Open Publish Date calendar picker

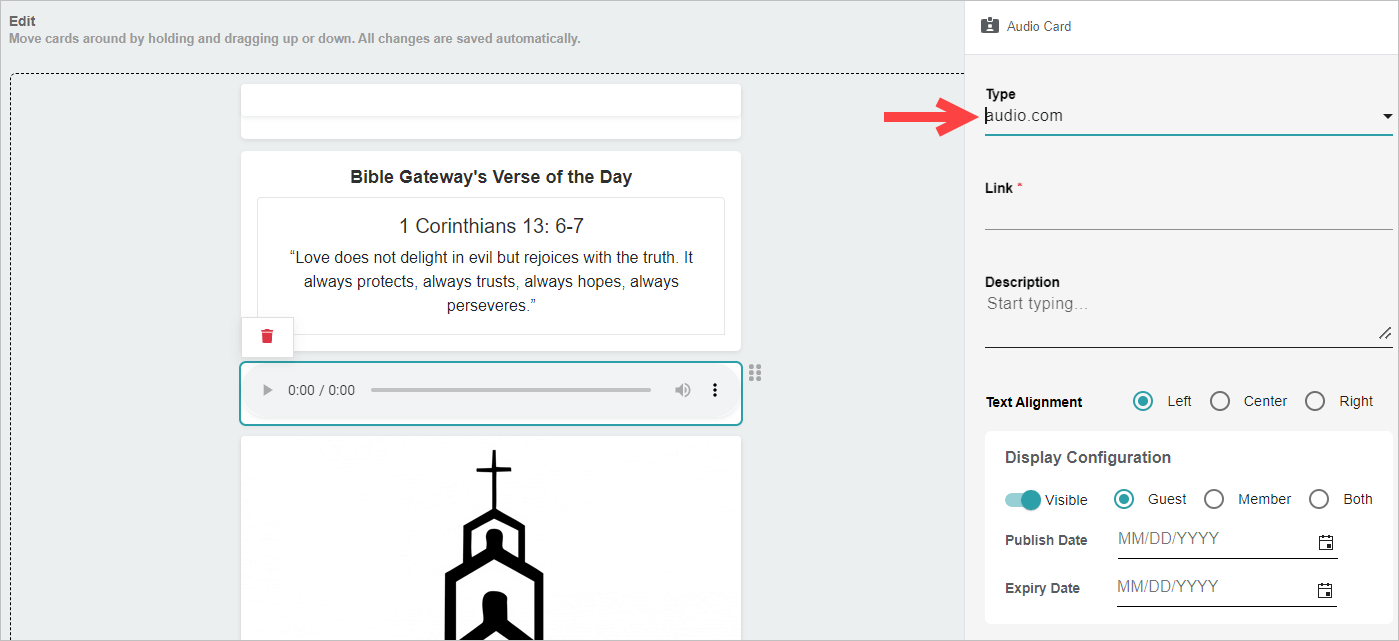[x=1326, y=543]
